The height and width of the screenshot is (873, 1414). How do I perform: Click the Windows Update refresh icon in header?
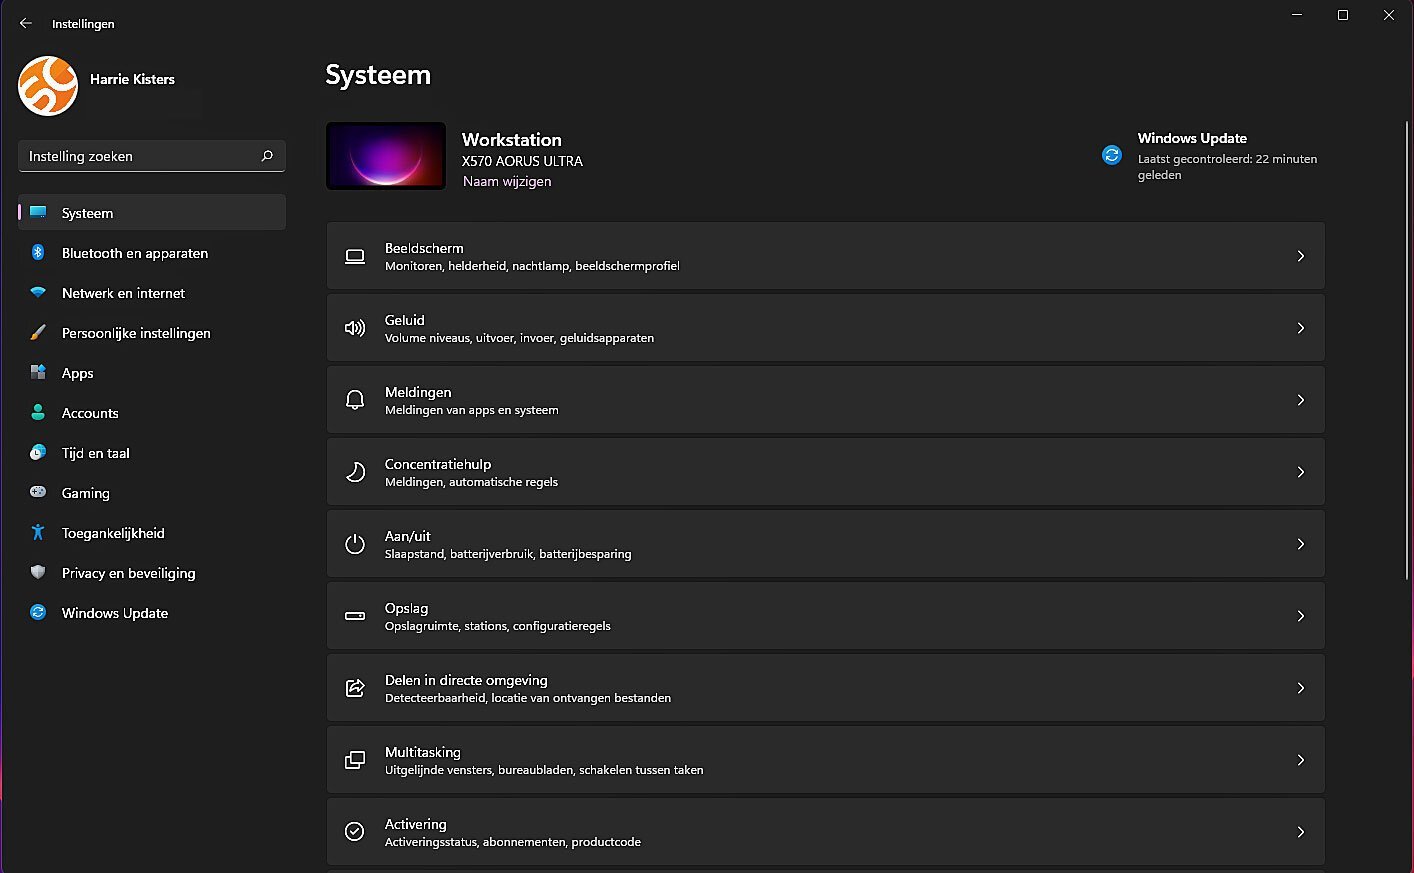[x=1112, y=155]
